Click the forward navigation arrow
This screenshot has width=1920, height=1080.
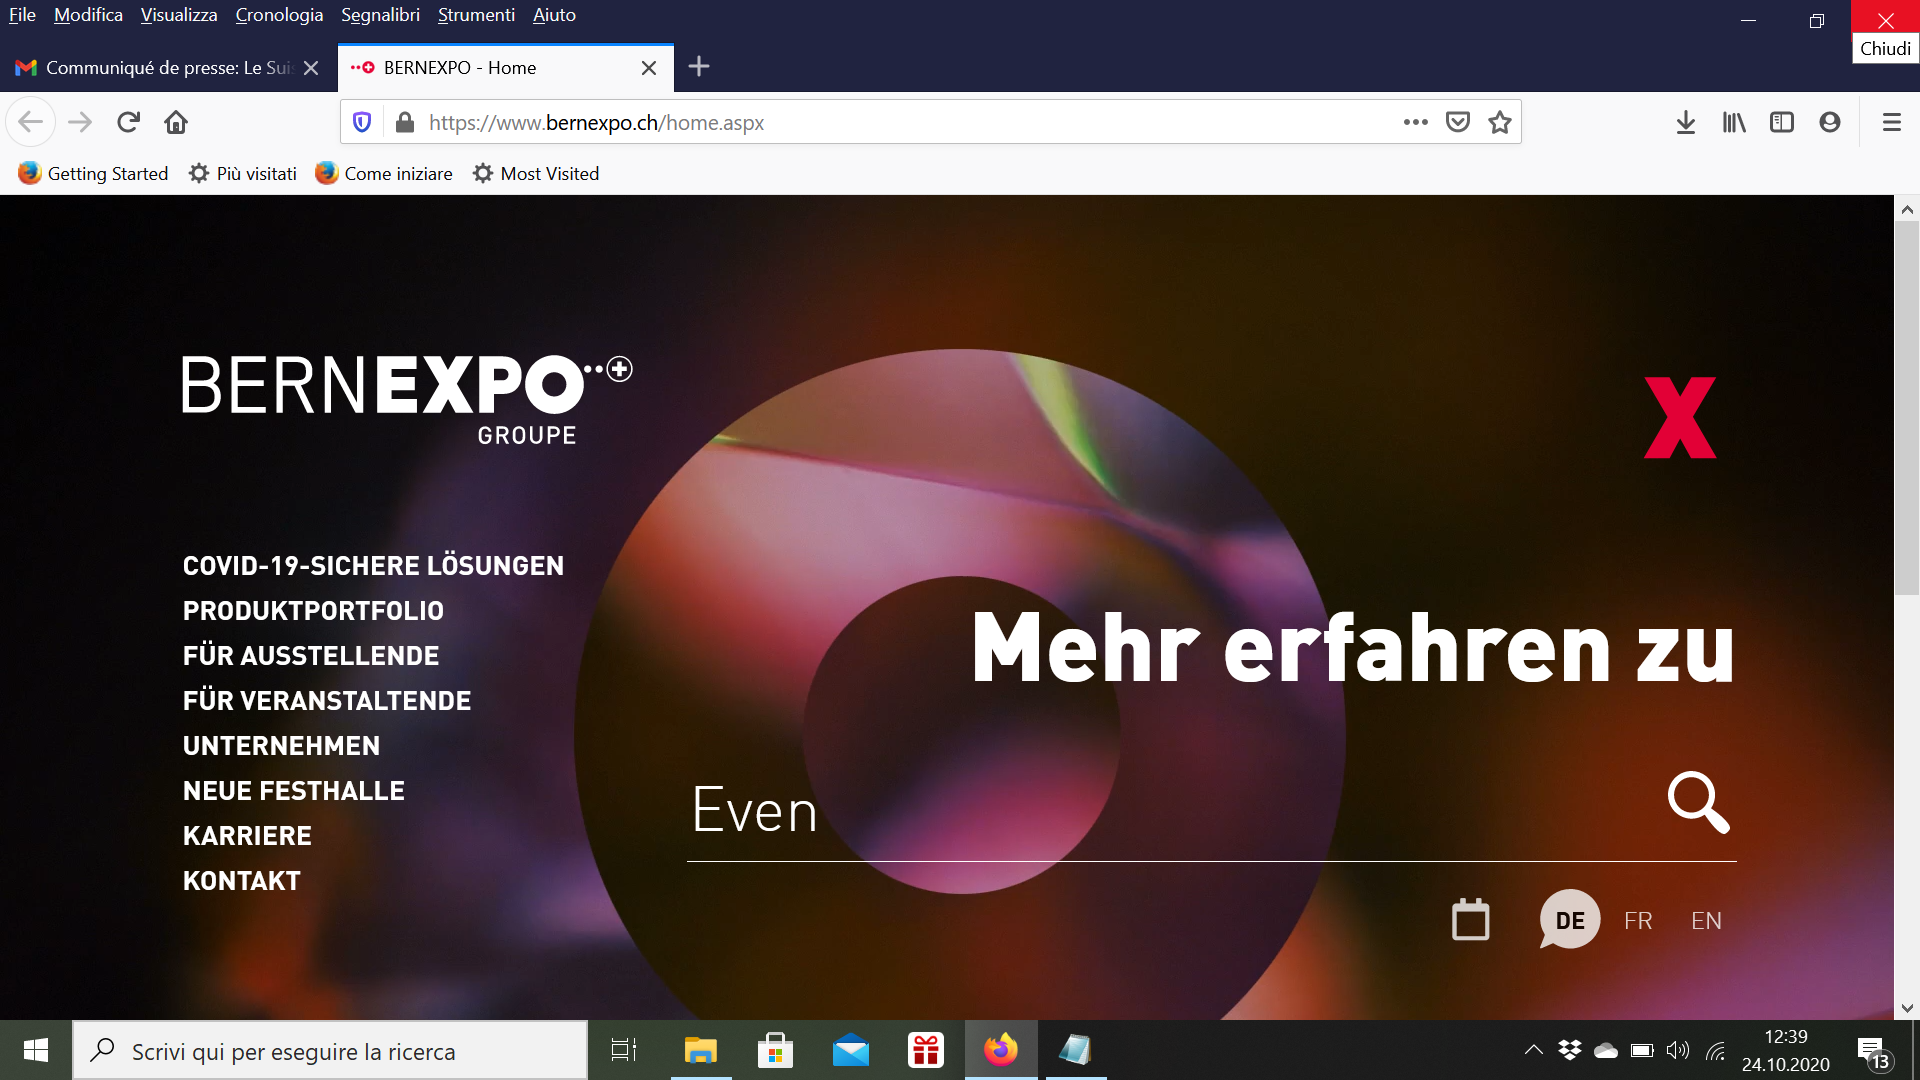80,122
